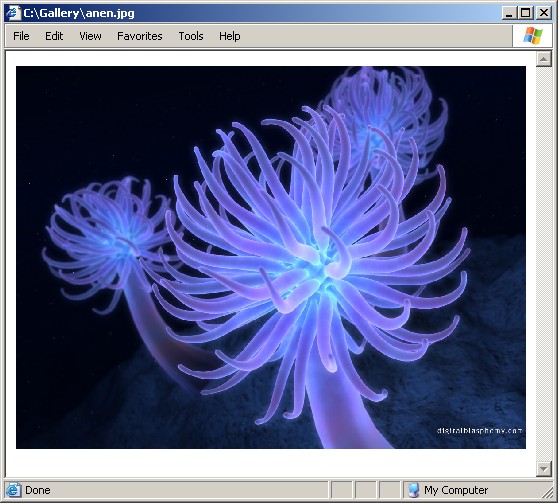The width and height of the screenshot is (558, 503).
Task: Minimize the anen.jpg window
Action: [509, 13]
